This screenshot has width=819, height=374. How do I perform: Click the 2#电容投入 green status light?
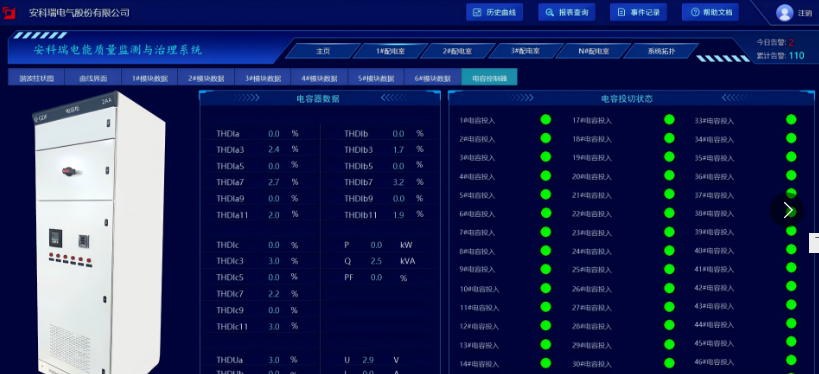click(x=545, y=138)
